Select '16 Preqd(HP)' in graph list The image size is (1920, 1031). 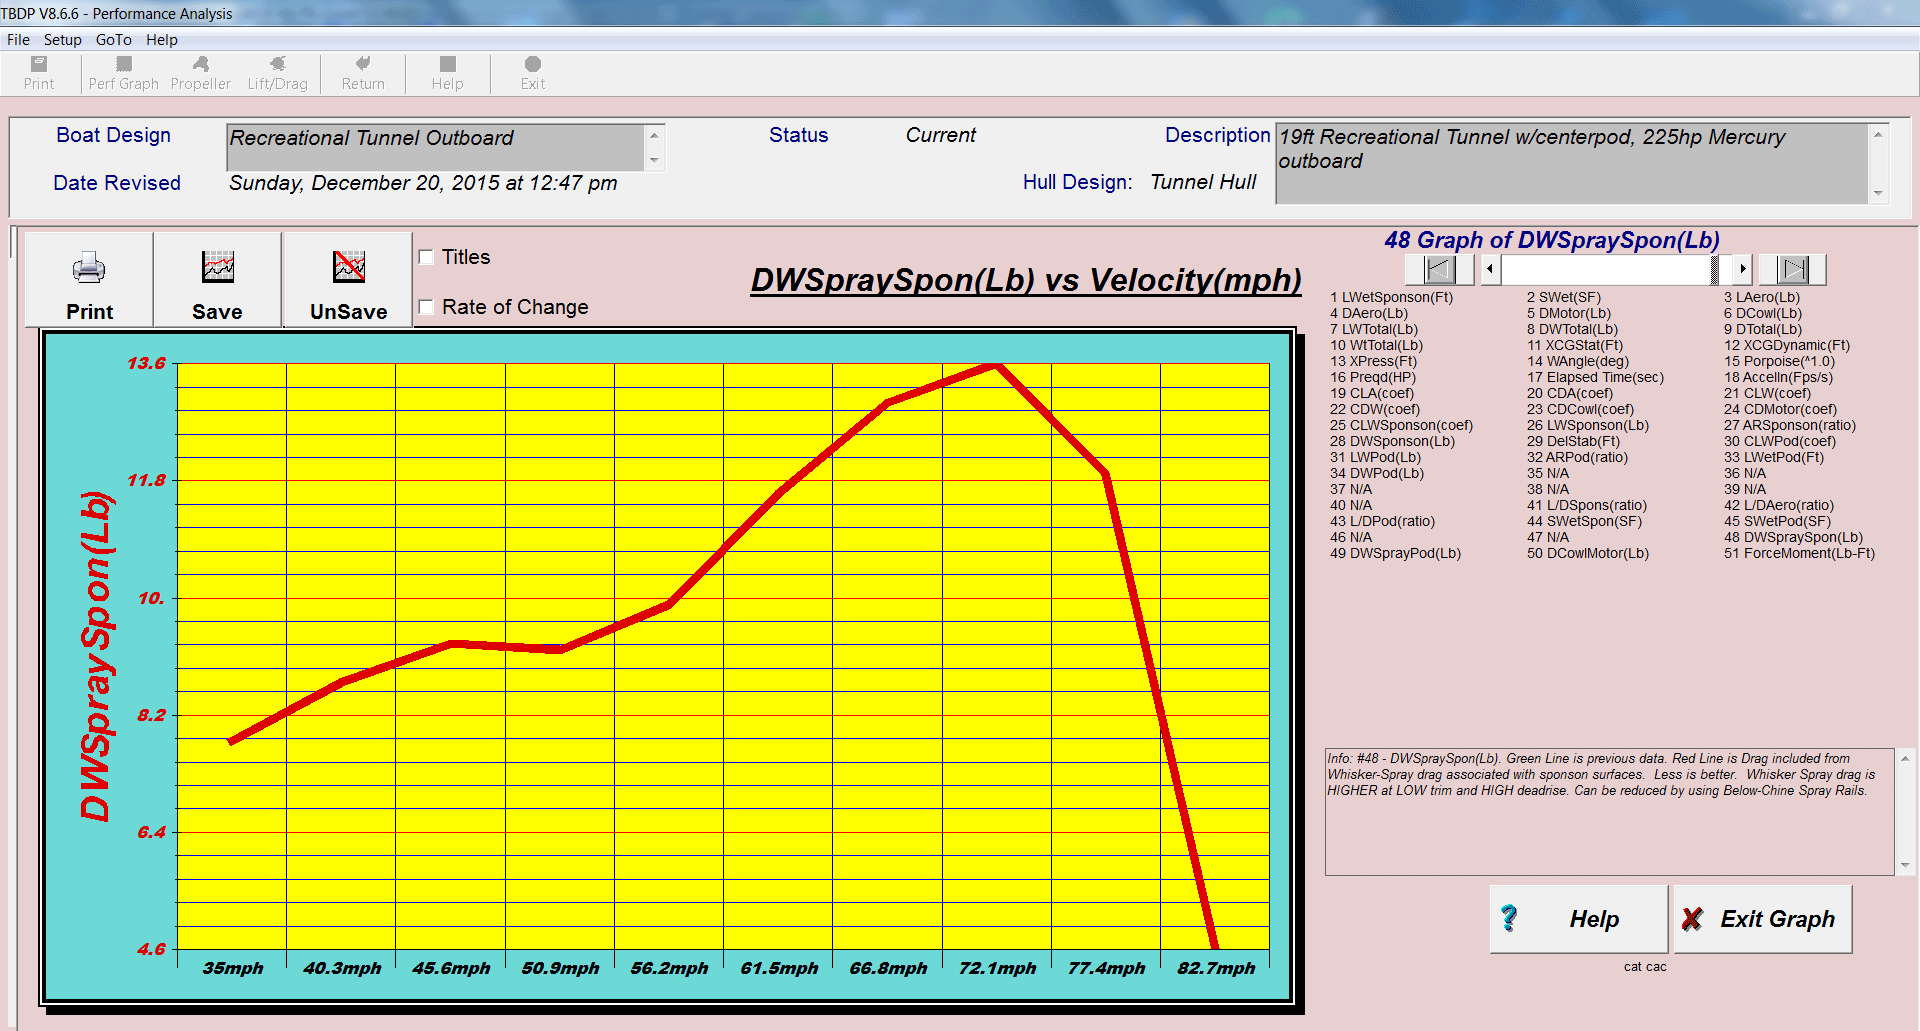tap(1373, 377)
